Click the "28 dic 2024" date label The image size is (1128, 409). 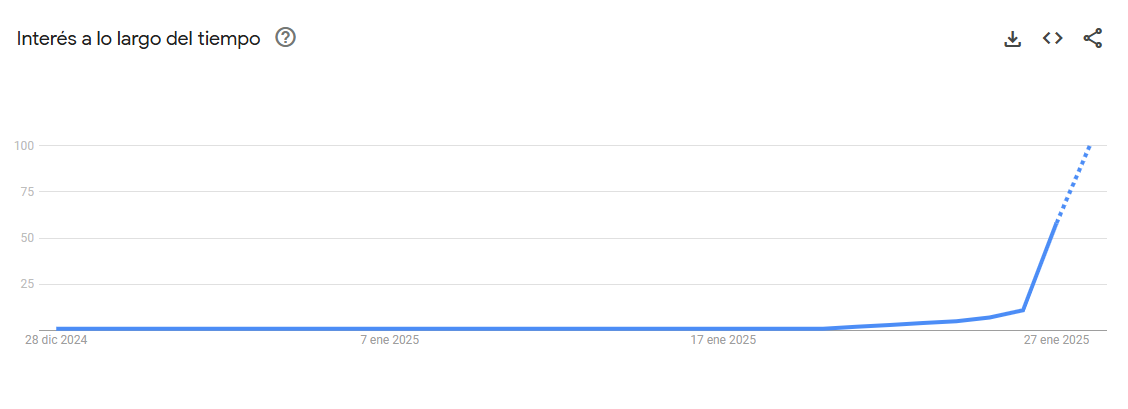pyautogui.click(x=56, y=340)
